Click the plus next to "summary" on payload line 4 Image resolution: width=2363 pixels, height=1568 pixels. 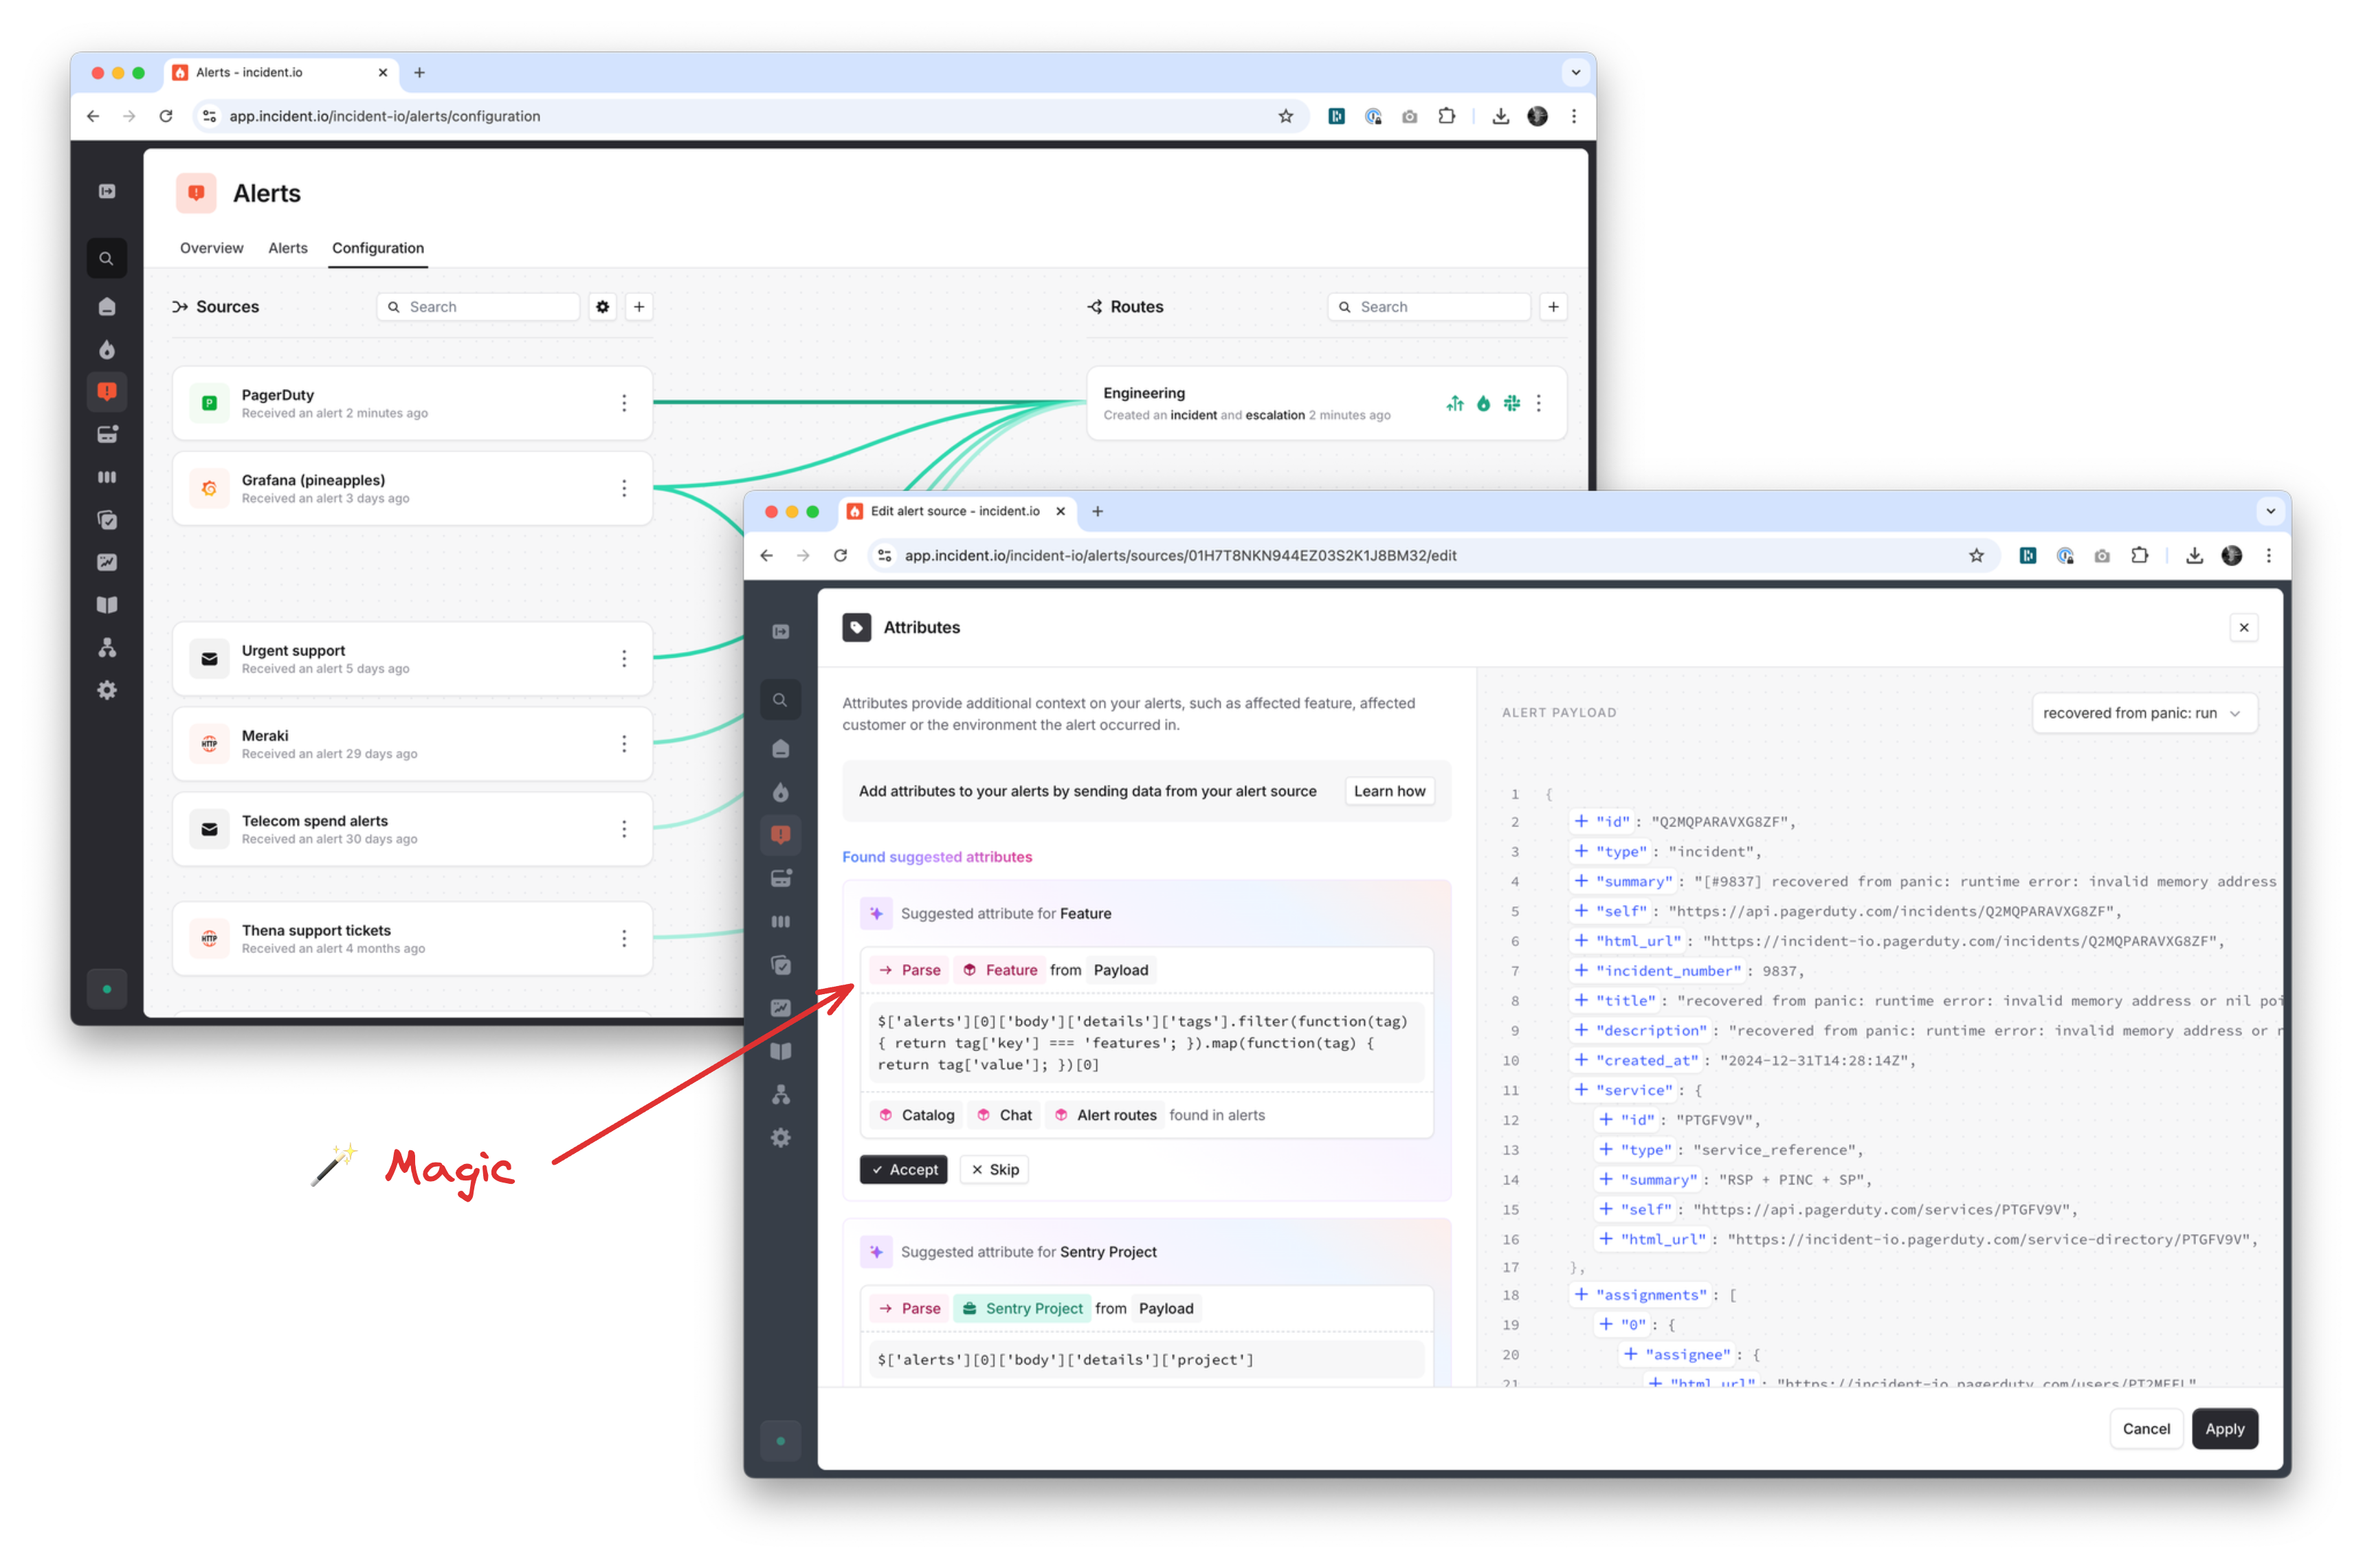click(1581, 881)
